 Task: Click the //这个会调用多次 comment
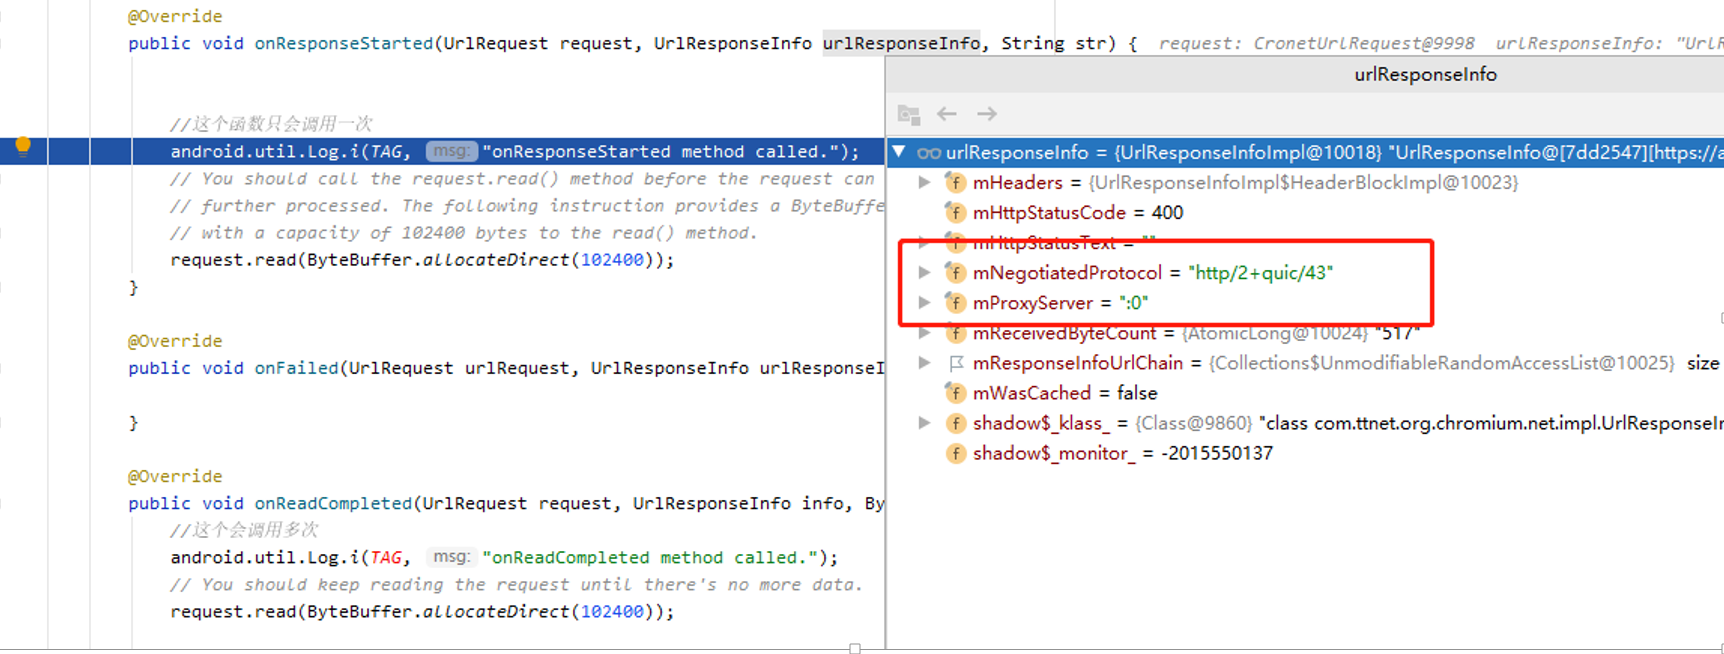(x=244, y=530)
